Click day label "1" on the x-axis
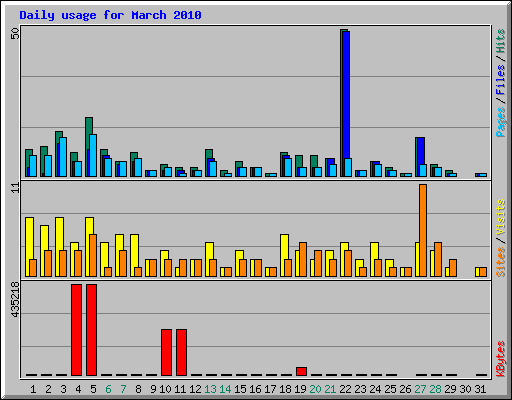 point(33,389)
